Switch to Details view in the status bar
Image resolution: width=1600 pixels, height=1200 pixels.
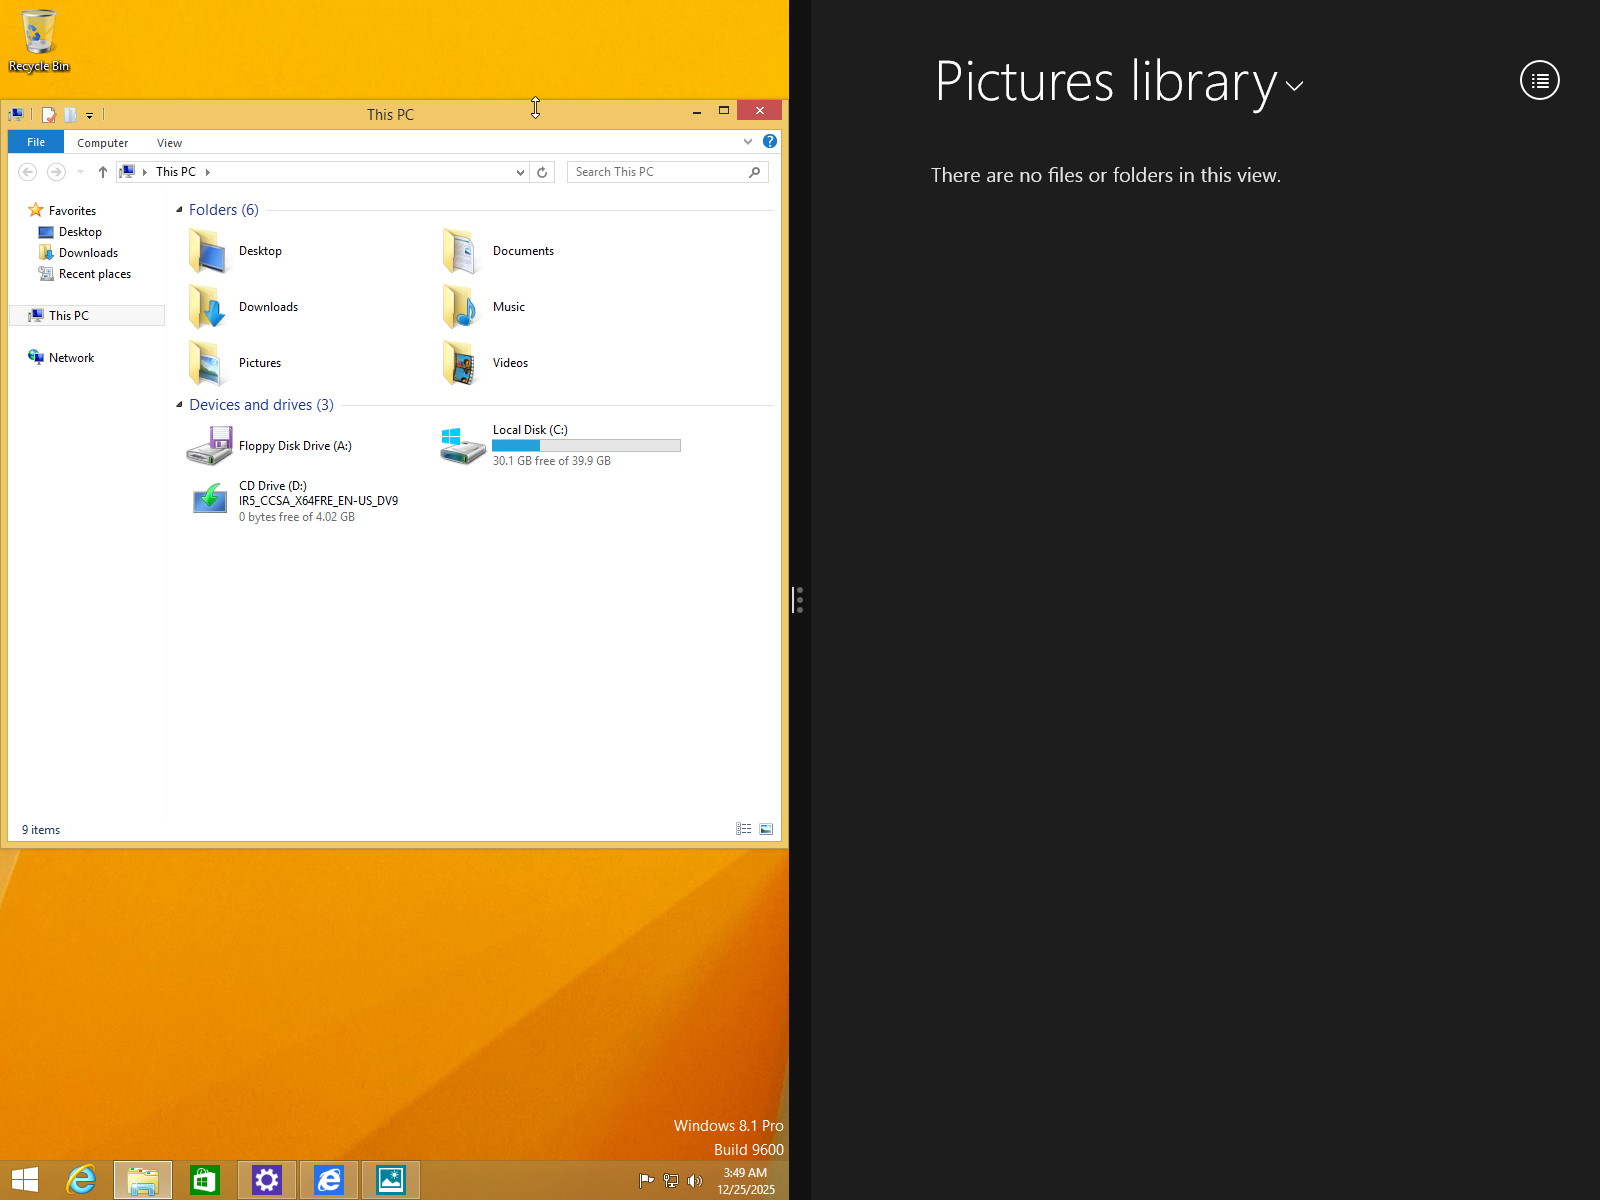click(x=743, y=828)
